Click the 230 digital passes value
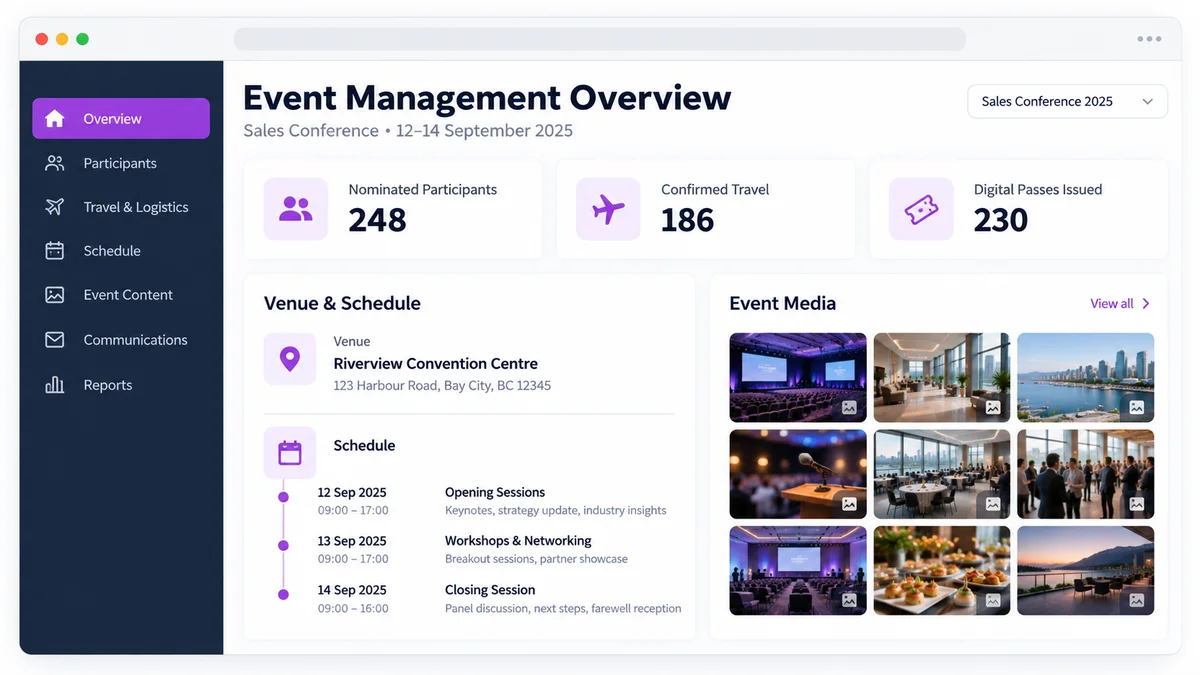Image resolution: width=1200 pixels, height=675 pixels. tap(1001, 220)
